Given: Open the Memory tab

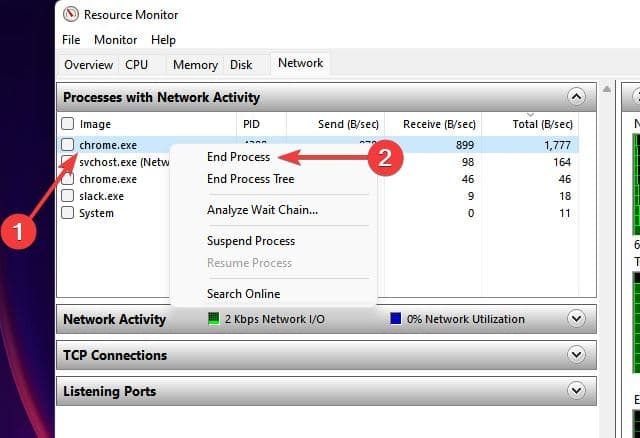Looking at the screenshot, I should pyautogui.click(x=194, y=65).
